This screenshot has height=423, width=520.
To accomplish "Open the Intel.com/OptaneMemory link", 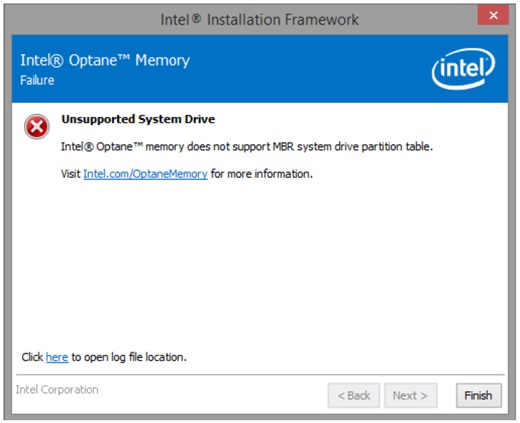I will (x=145, y=174).
